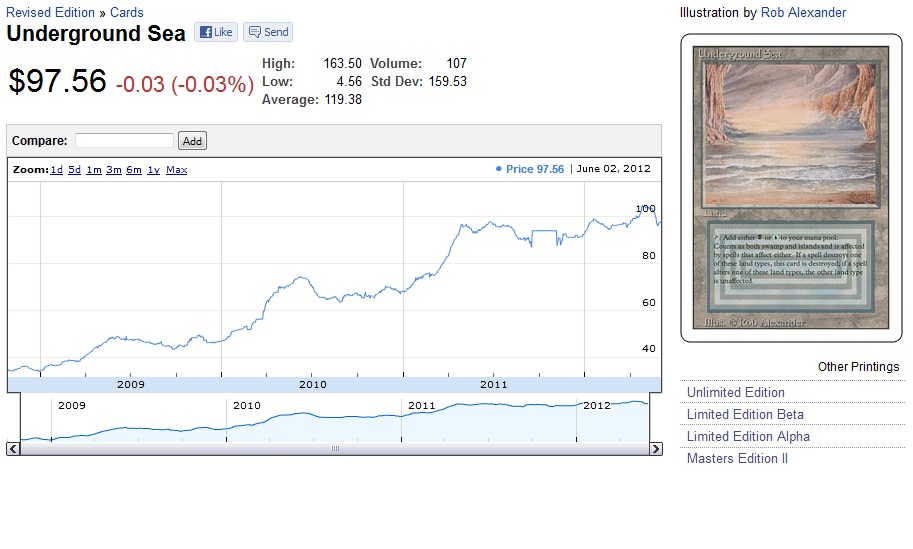Click the left scroll arrow under chart
913x549 pixels.
pos(13,449)
